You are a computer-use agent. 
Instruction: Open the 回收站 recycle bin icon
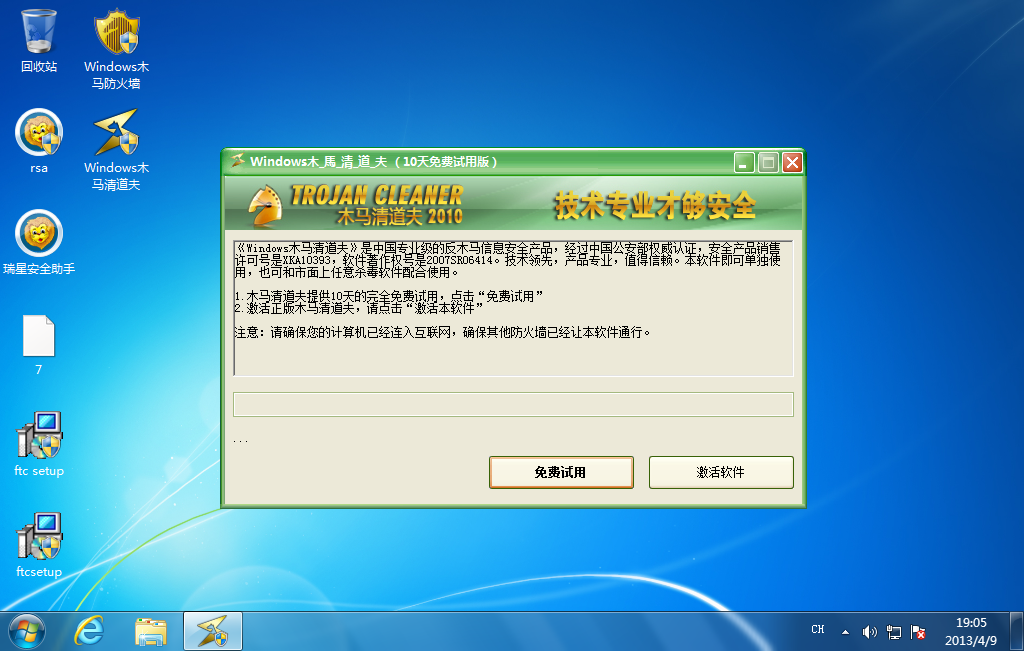point(39,40)
